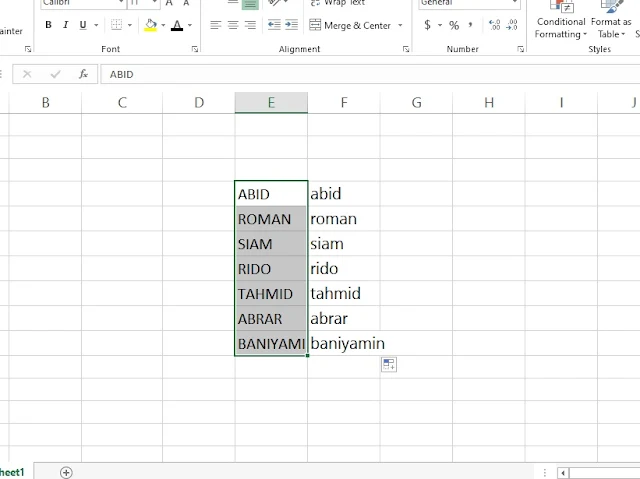Open fill color dropdown arrow

[163, 25]
